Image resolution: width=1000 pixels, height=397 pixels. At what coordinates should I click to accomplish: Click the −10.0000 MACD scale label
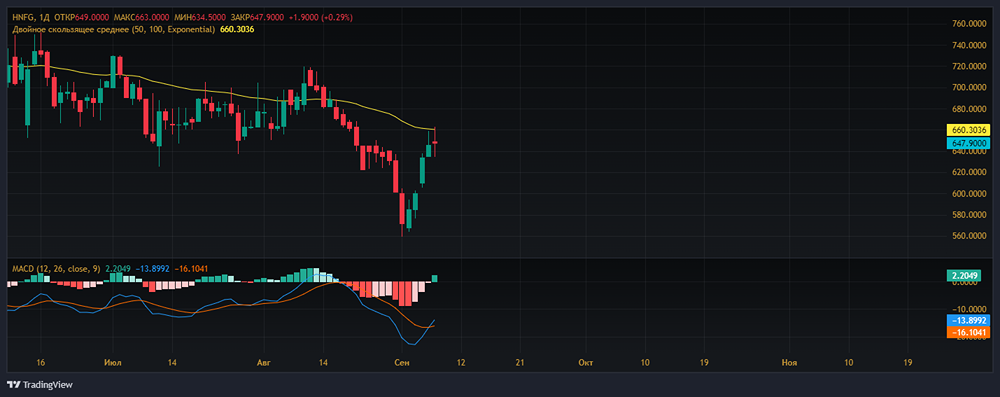(970, 310)
